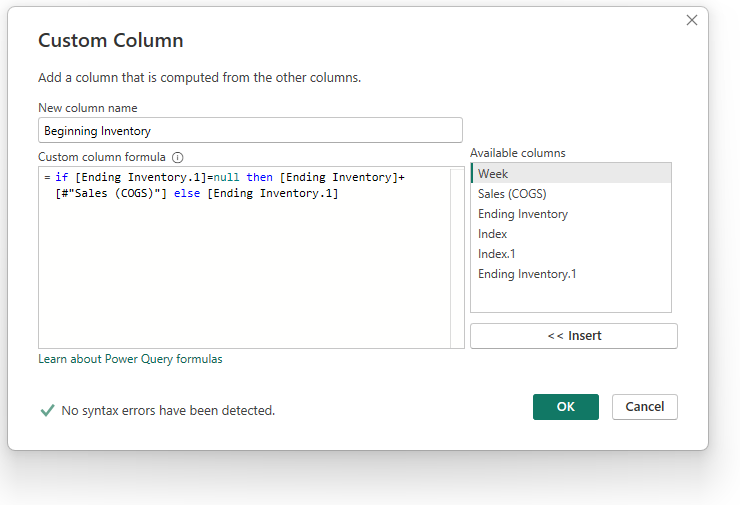This screenshot has height=505, width=740.
Task: Open Learn about Power Query formulas link
Action: click(130, 359)
